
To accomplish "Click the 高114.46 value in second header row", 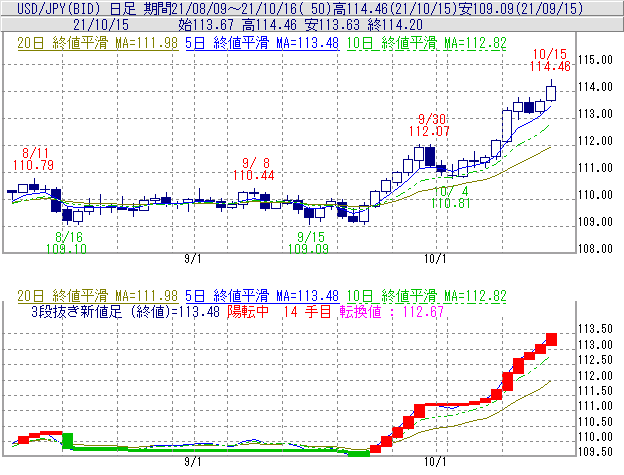I will [269, 25].
